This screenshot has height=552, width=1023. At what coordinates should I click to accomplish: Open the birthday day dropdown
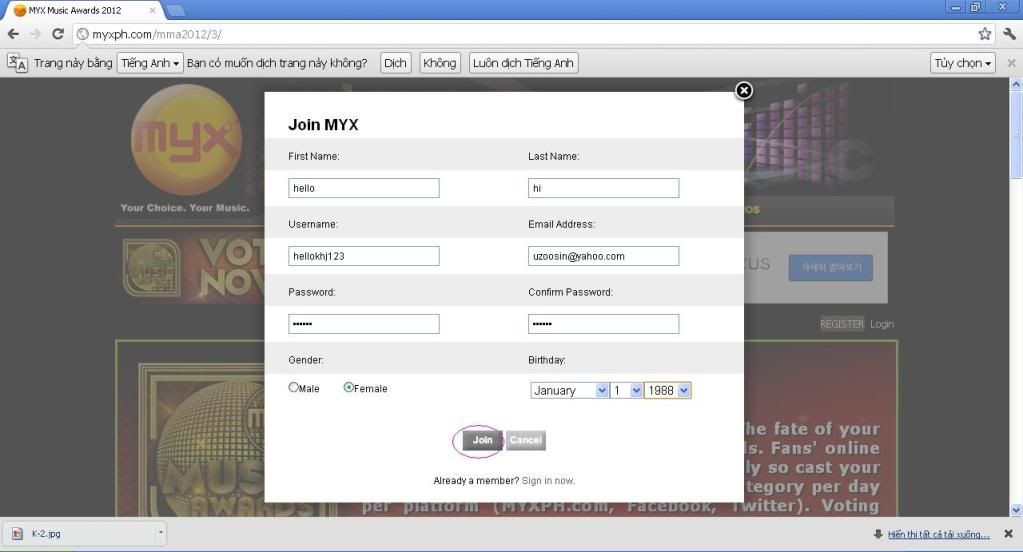point(626,390)
